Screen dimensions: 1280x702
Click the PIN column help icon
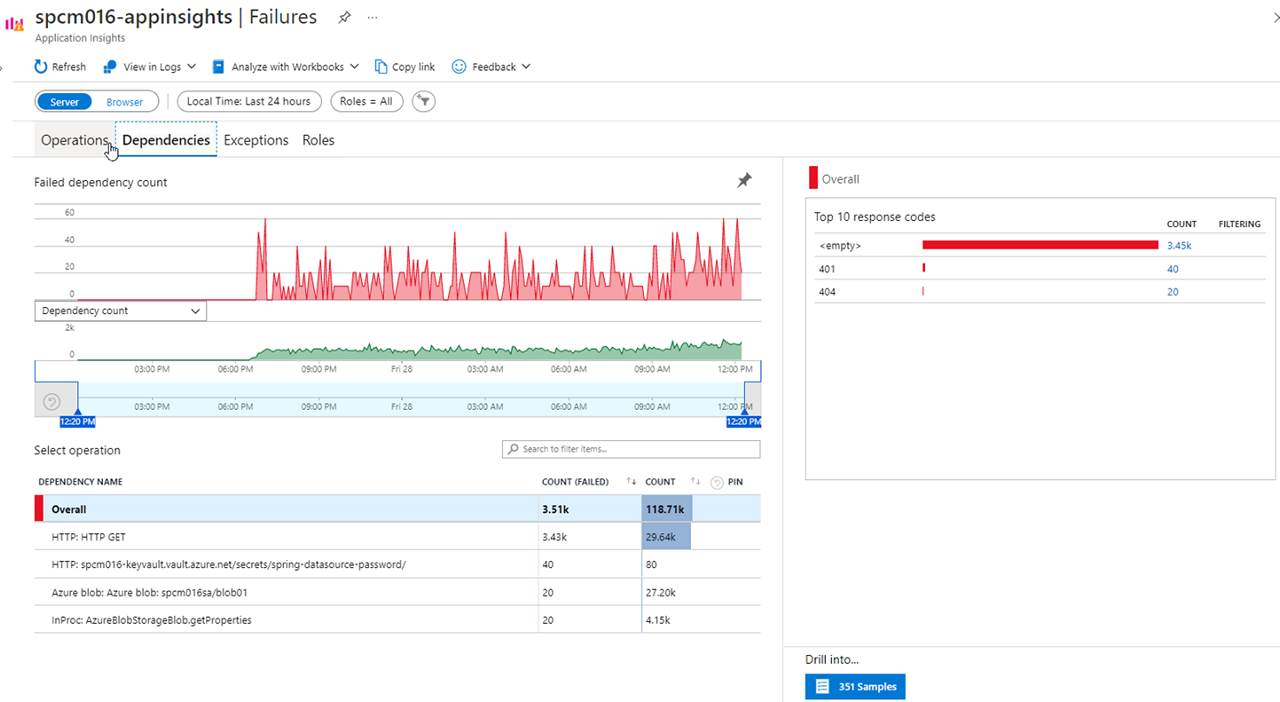716,483
